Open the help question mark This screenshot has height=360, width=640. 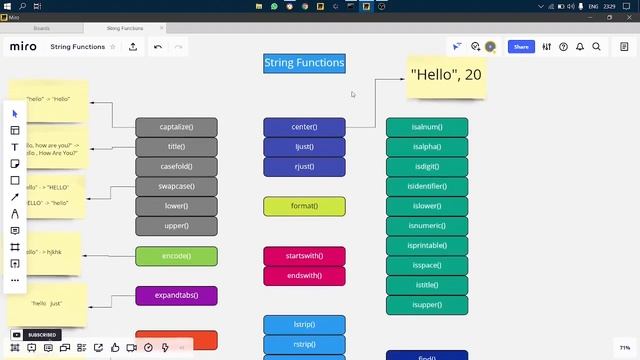coord(563,47)
